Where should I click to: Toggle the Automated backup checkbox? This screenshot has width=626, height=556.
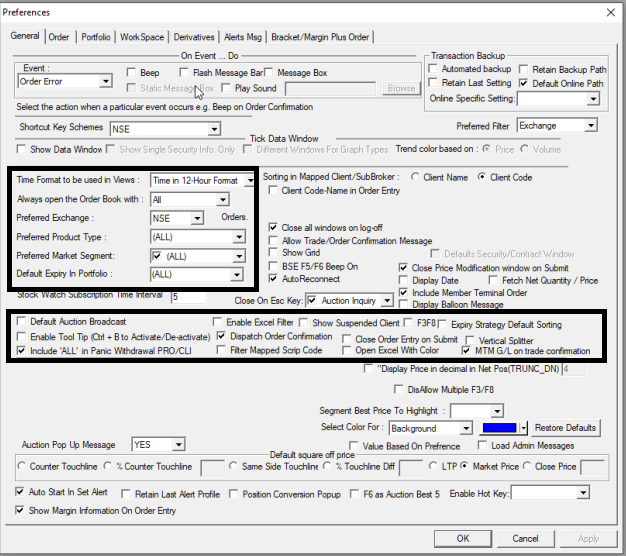434,70
